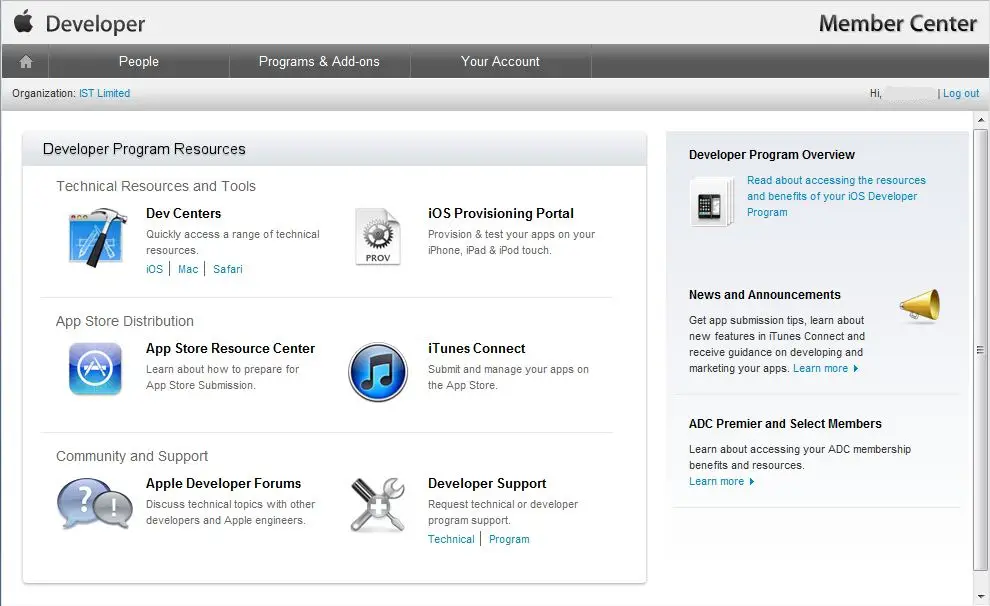Image resolution: width=990 pixels, height=606 pixels.
Task: Click the Mac dev center link
Action: click(x=188, y=269)
